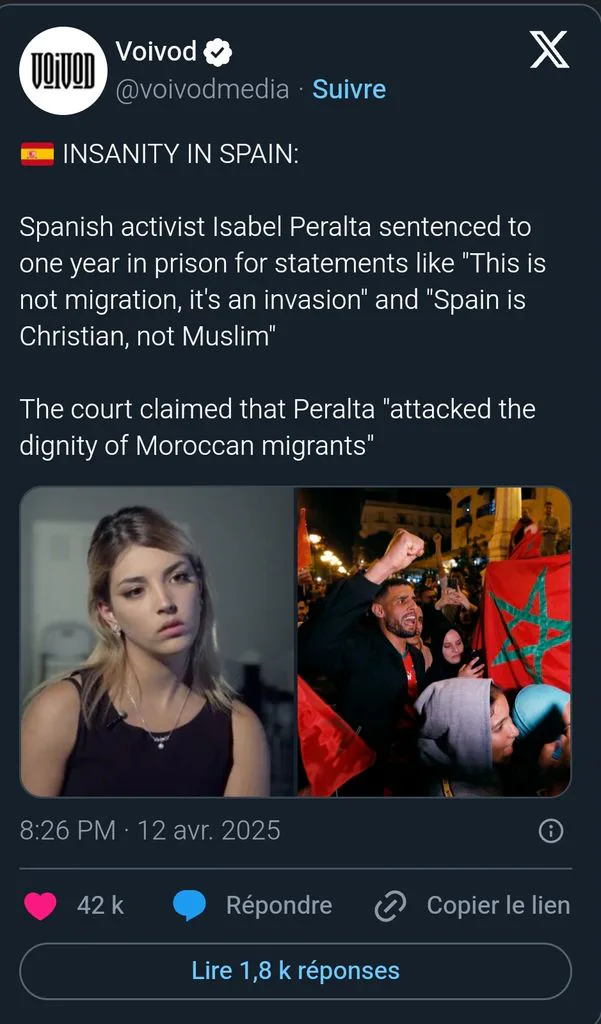This screenshot has height=1024, width=601.
Task: Open the 8:26 PM 12 avr. 2025 timestamp
Action: (x=150, y=831)
